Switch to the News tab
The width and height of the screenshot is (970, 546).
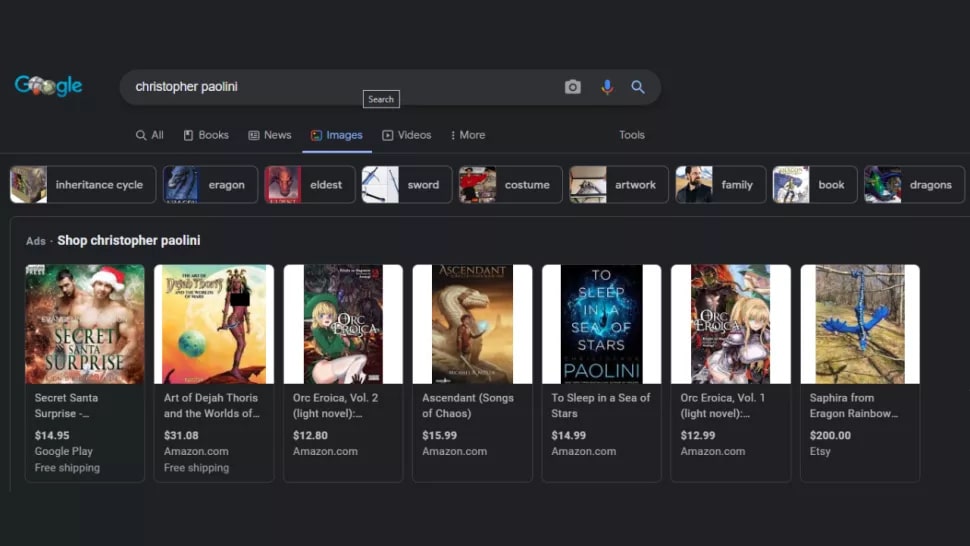pyautogui.click(x=270, y=135)
